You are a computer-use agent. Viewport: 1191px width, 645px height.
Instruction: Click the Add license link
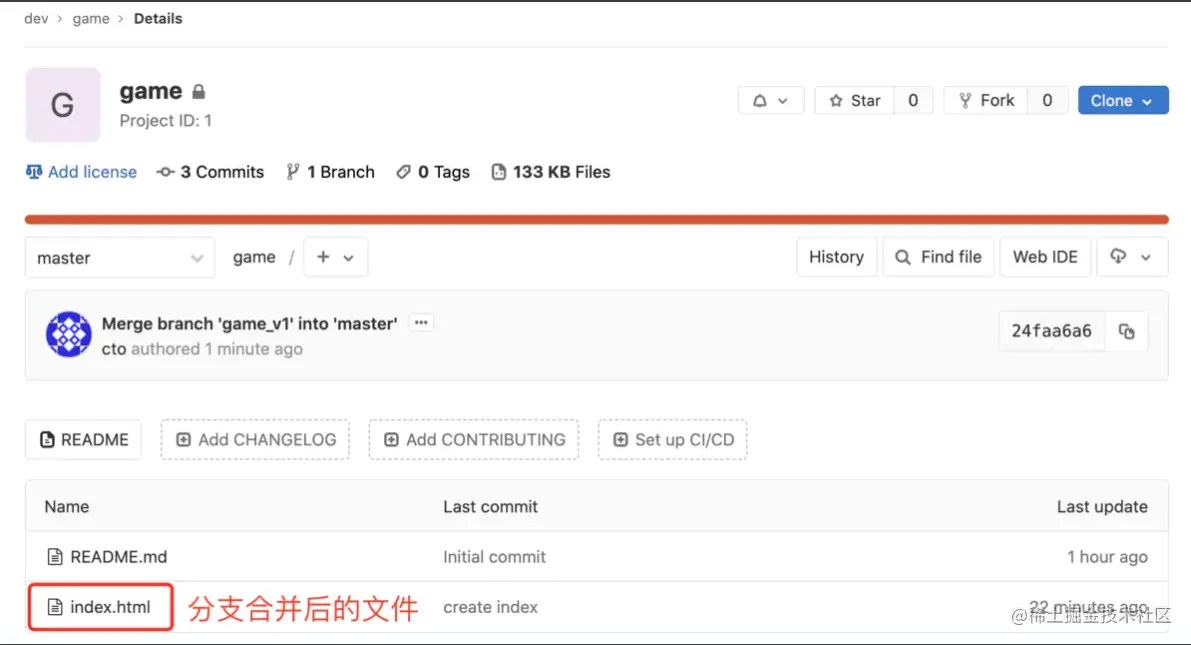pos(81,172)
